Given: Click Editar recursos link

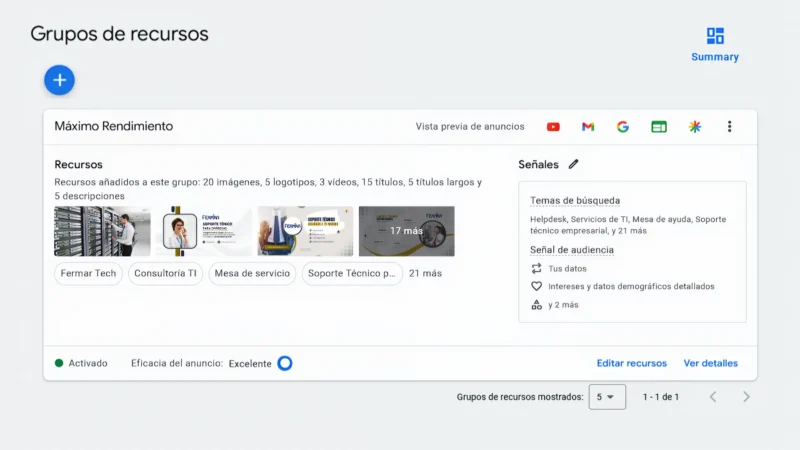Looking at the screenshot, I should [631, 363].
